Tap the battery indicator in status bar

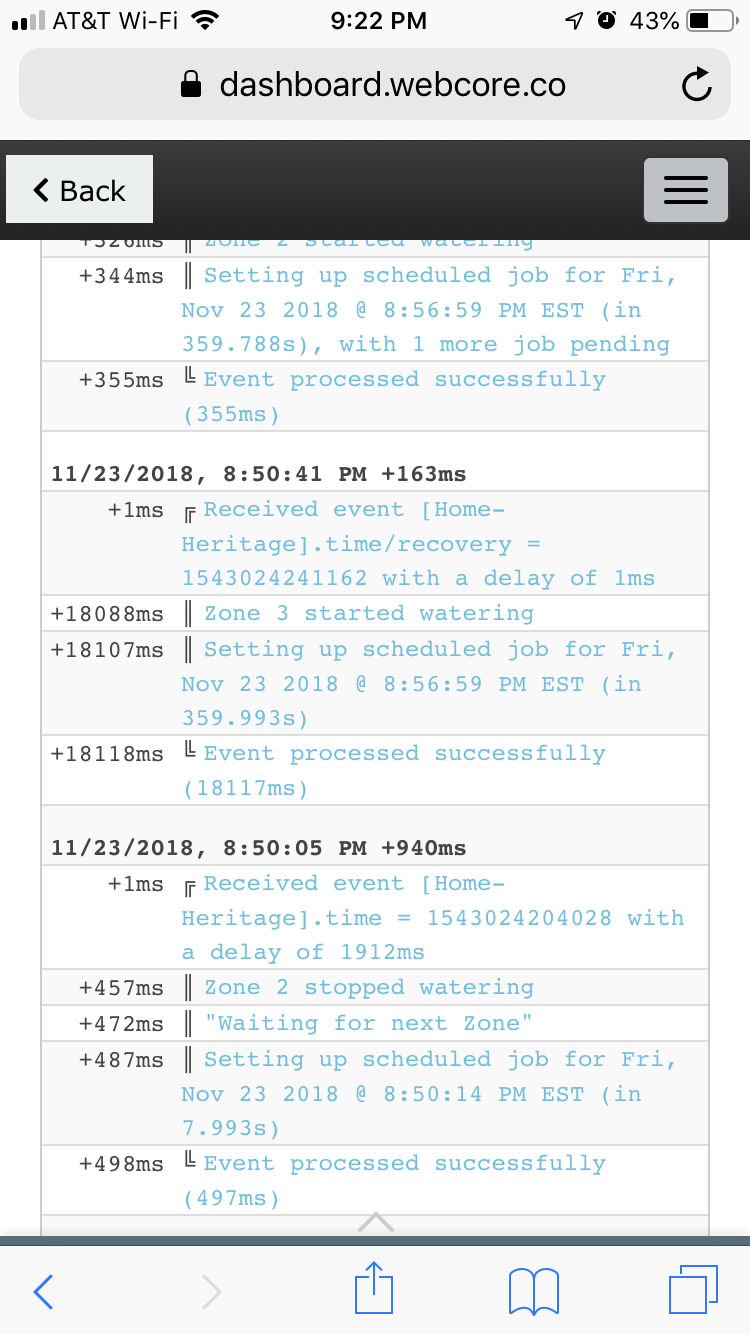tap(710, 20)
